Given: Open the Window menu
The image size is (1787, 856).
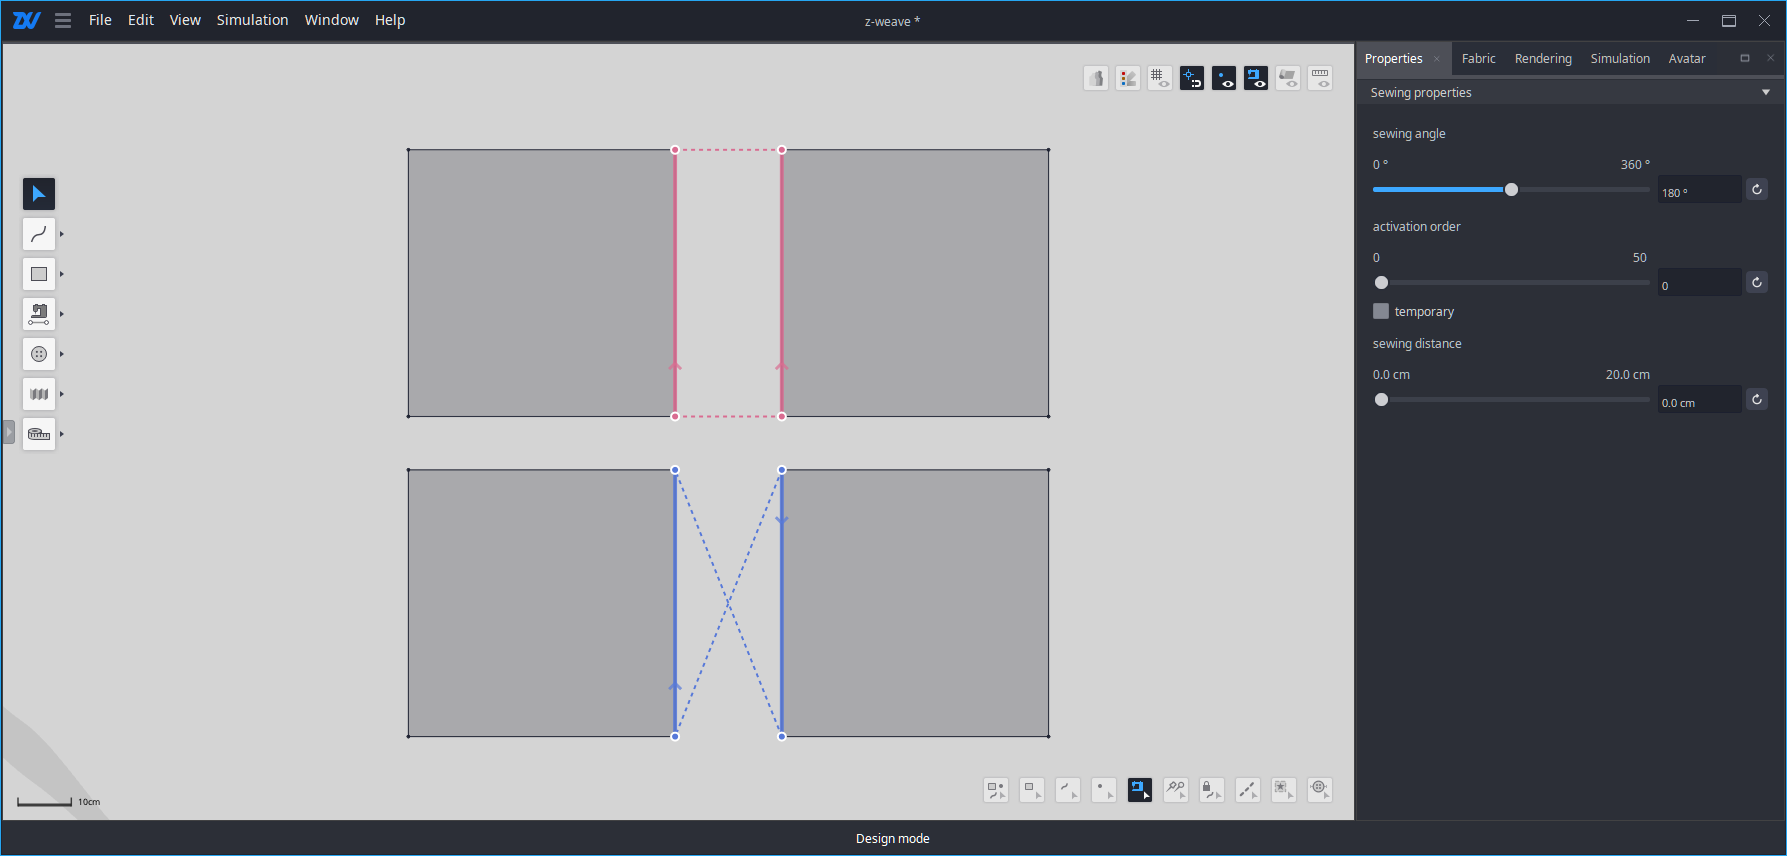Looking at the screenshot, I should pyautogui.click(x=332, y=20).
